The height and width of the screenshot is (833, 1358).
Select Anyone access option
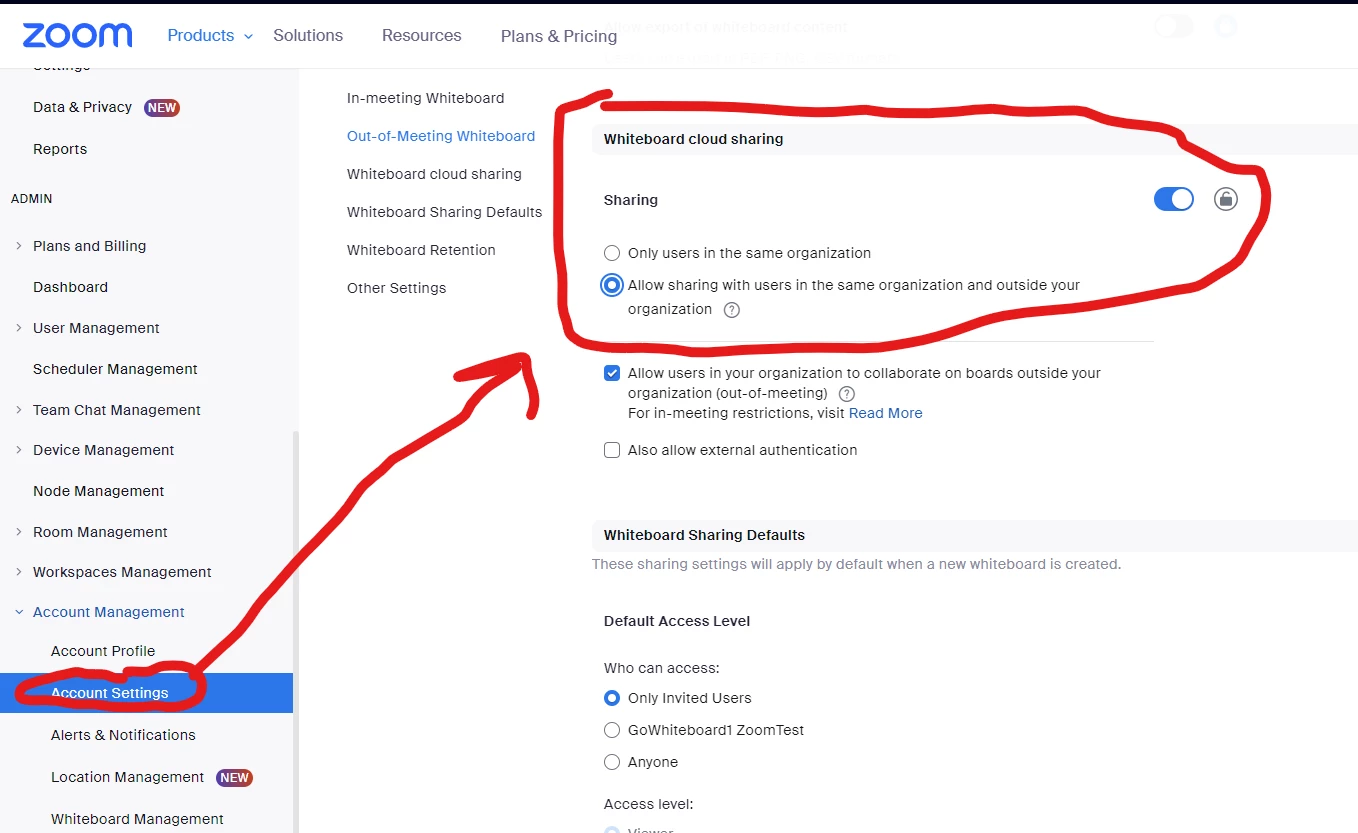612,762
